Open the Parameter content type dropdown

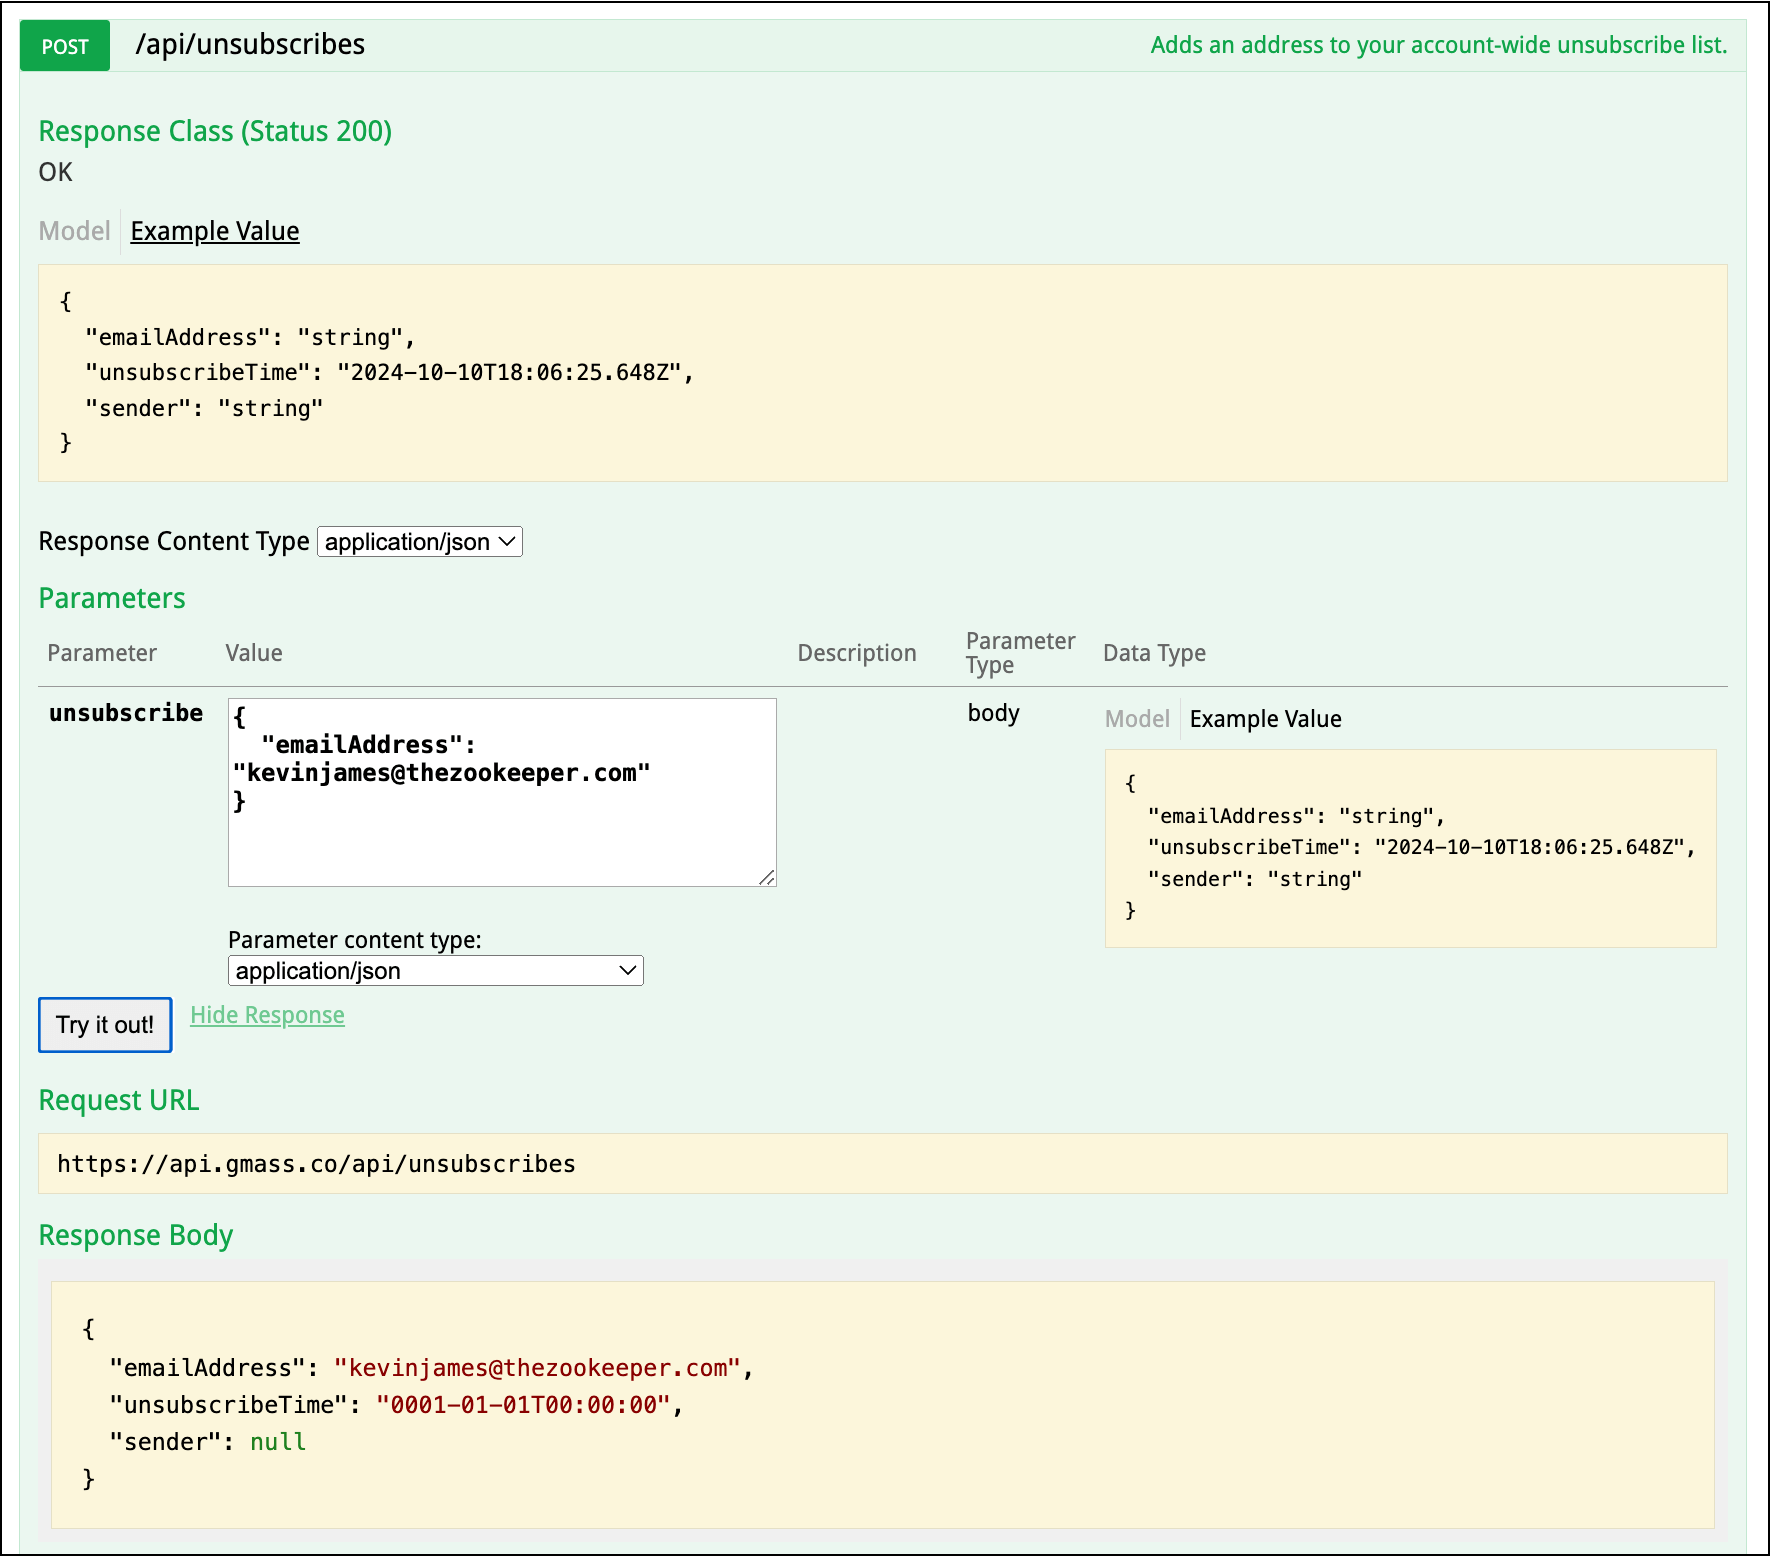[x=436, y=971]
